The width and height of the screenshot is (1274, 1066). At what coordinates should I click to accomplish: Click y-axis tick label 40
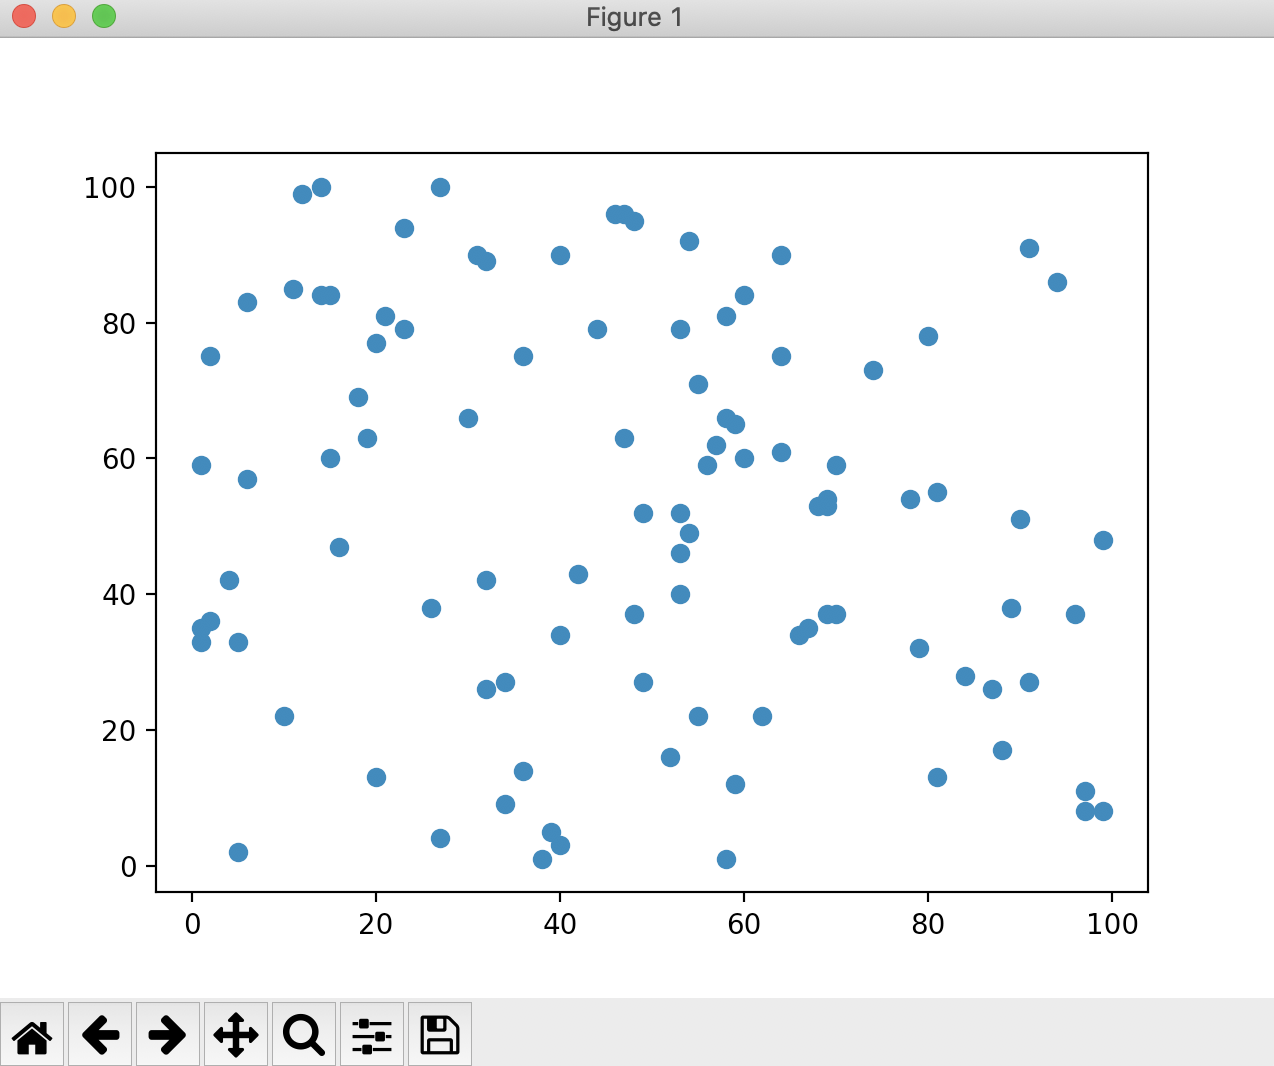click(x=118, y=595)
